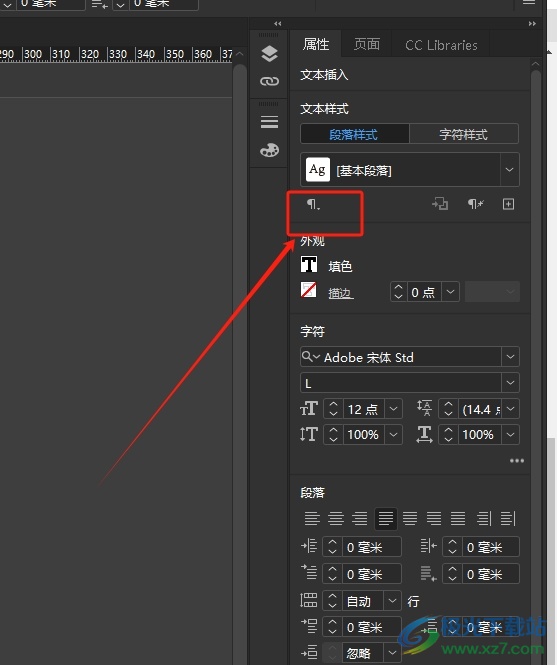
Task: Select align towards spine
Action: [484, 518]
